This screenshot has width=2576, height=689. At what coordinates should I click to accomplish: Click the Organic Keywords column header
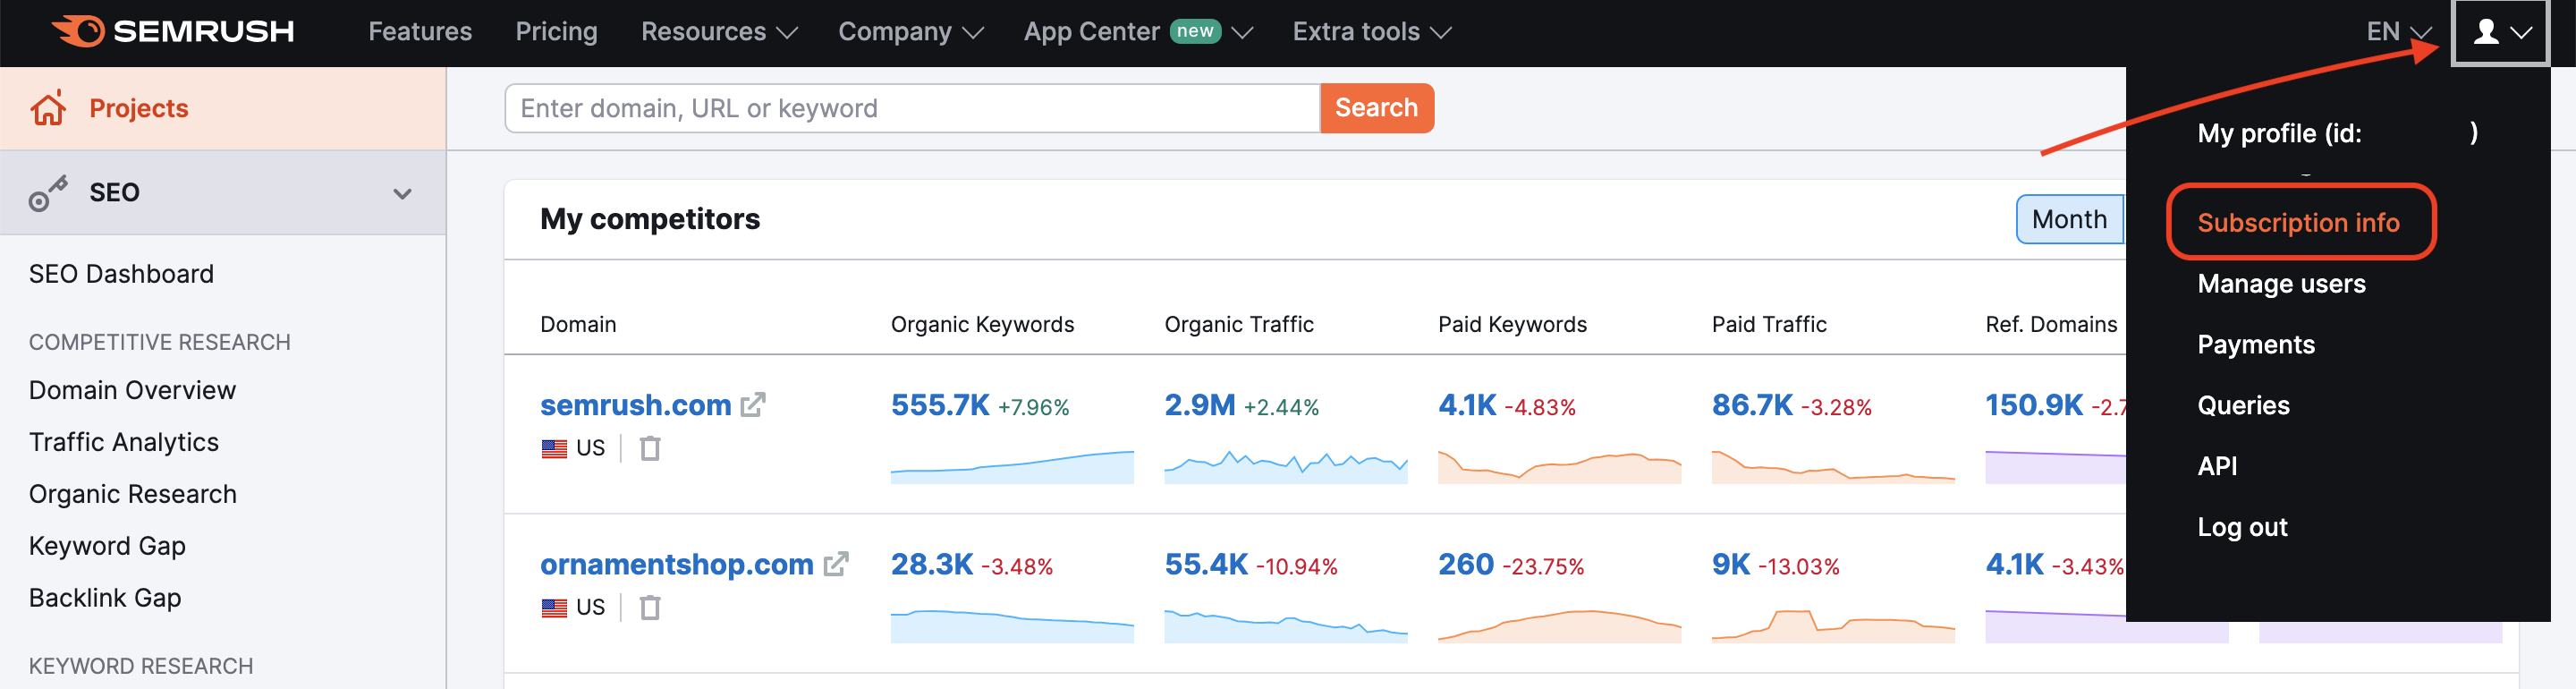click(x=982, y=324)
